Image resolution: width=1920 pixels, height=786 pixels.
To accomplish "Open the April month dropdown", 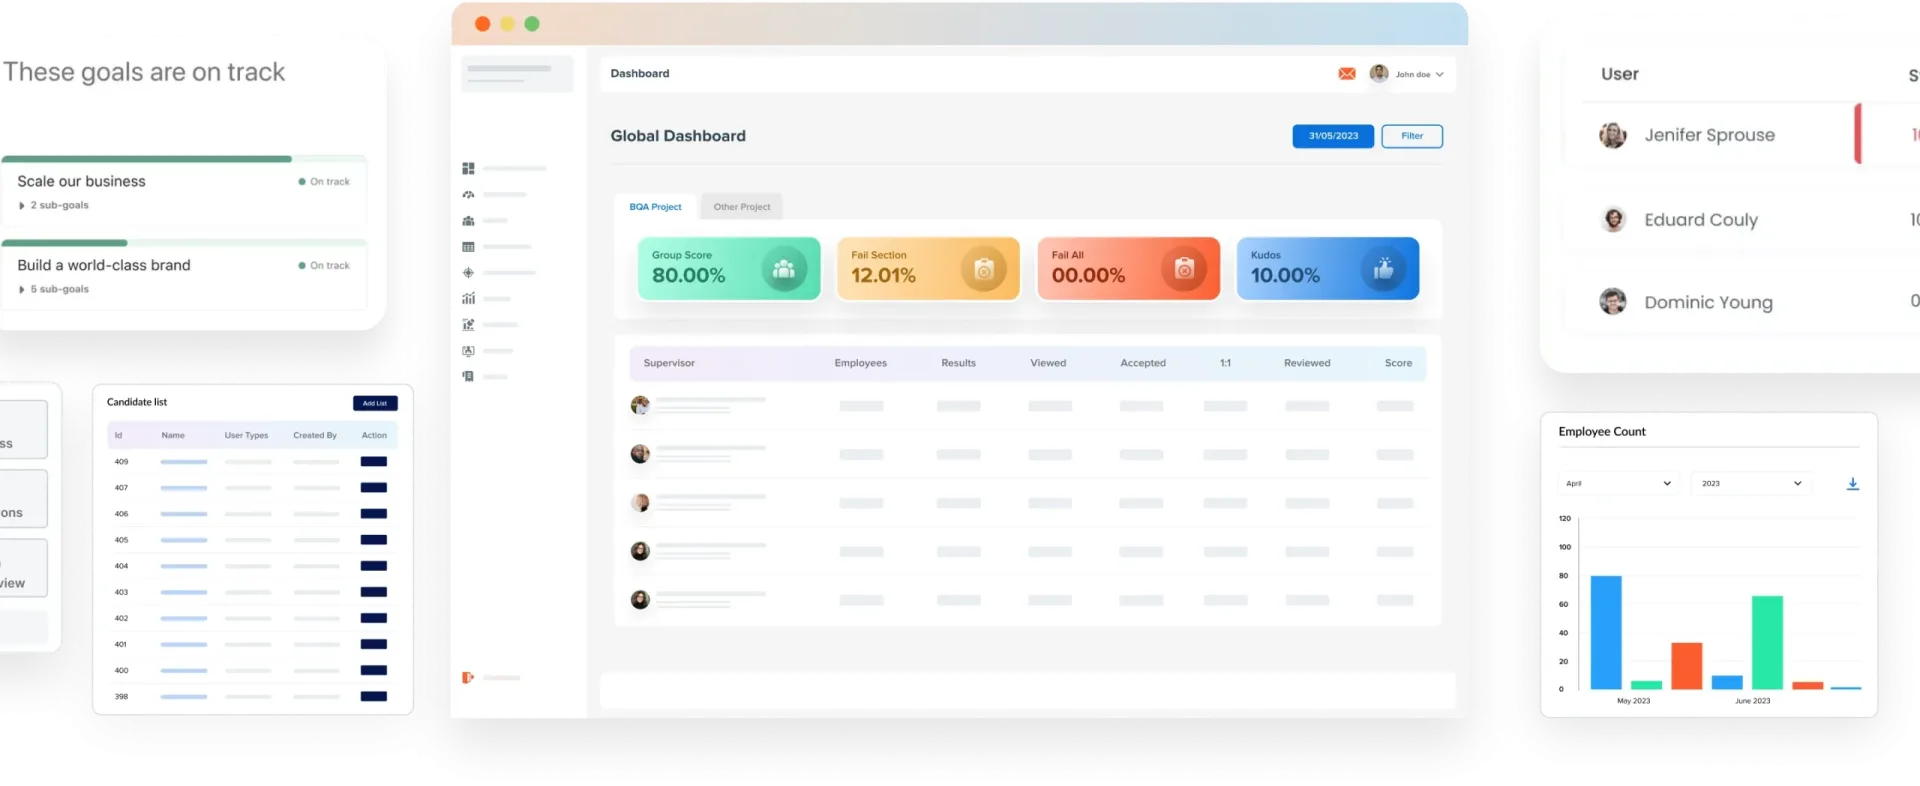I will point(1617,483).
